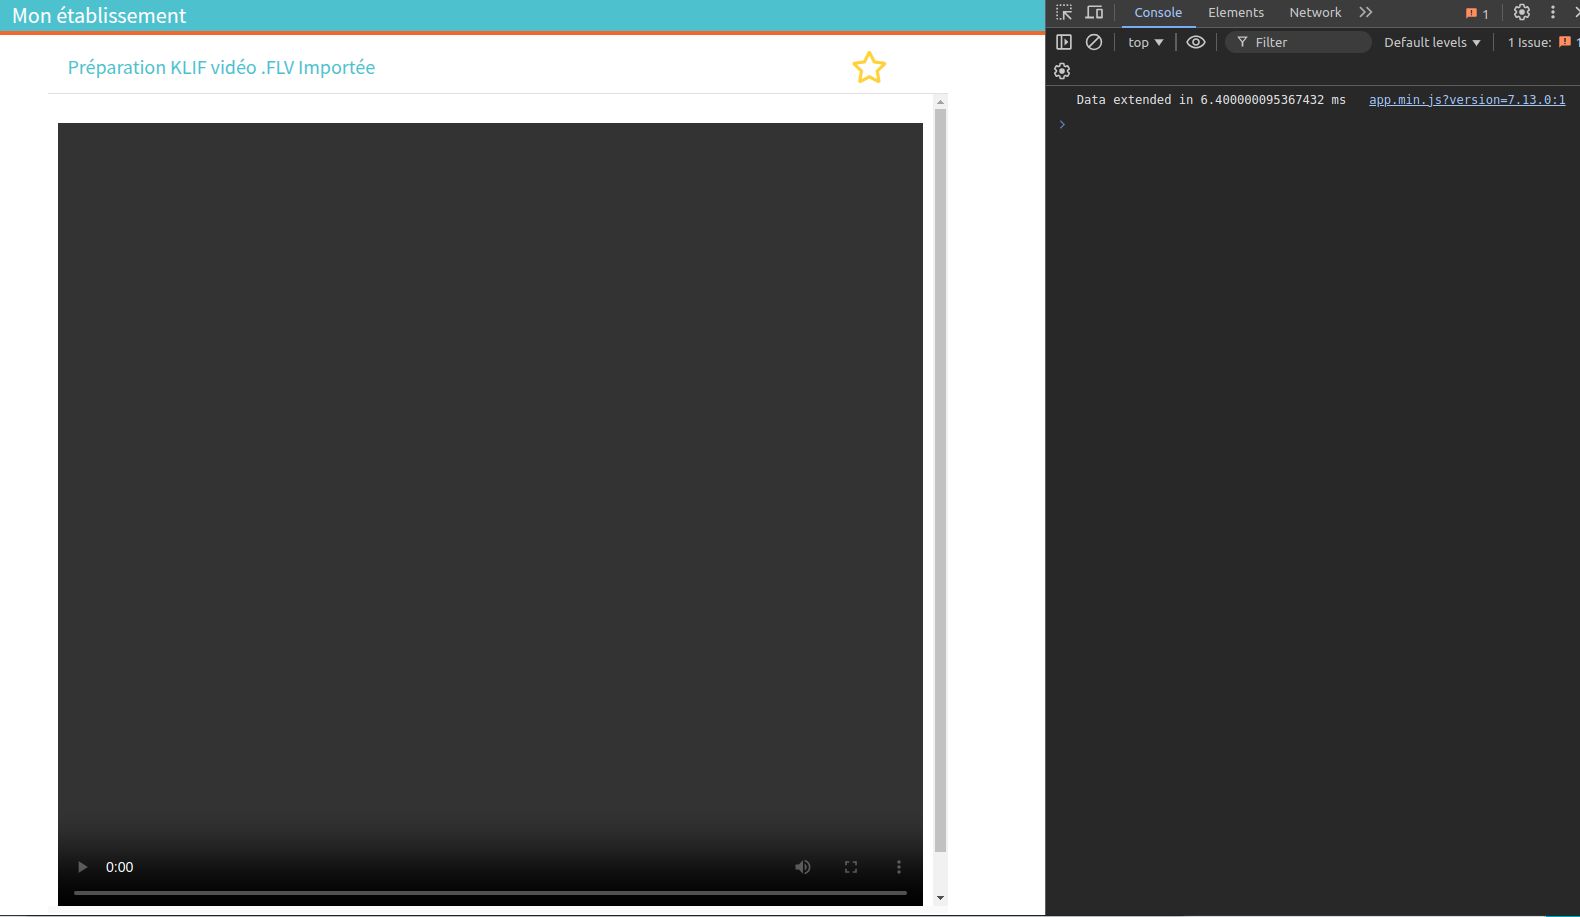The image size is (1580, 917).
Task: Create a live expression with eye icon
Action: tap(1195, 42)
